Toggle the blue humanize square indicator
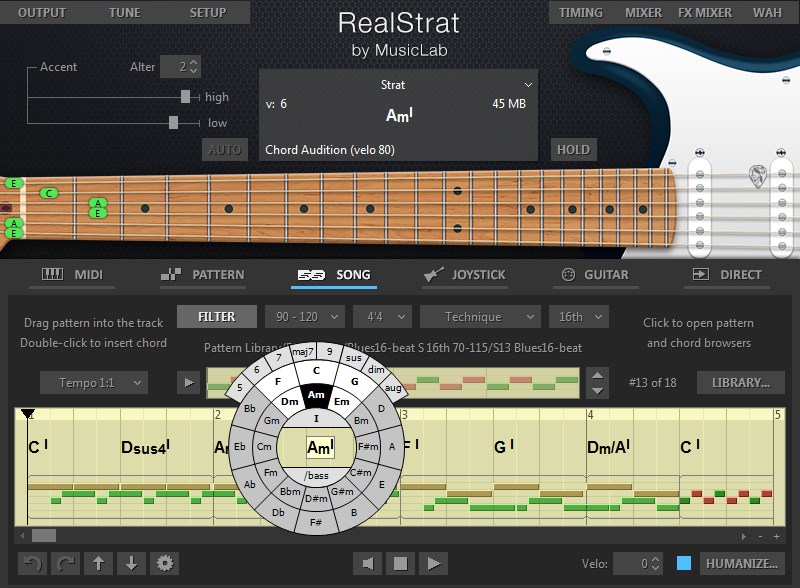The height and width of the screenshot is (588, 800). (x=684, y=564)
